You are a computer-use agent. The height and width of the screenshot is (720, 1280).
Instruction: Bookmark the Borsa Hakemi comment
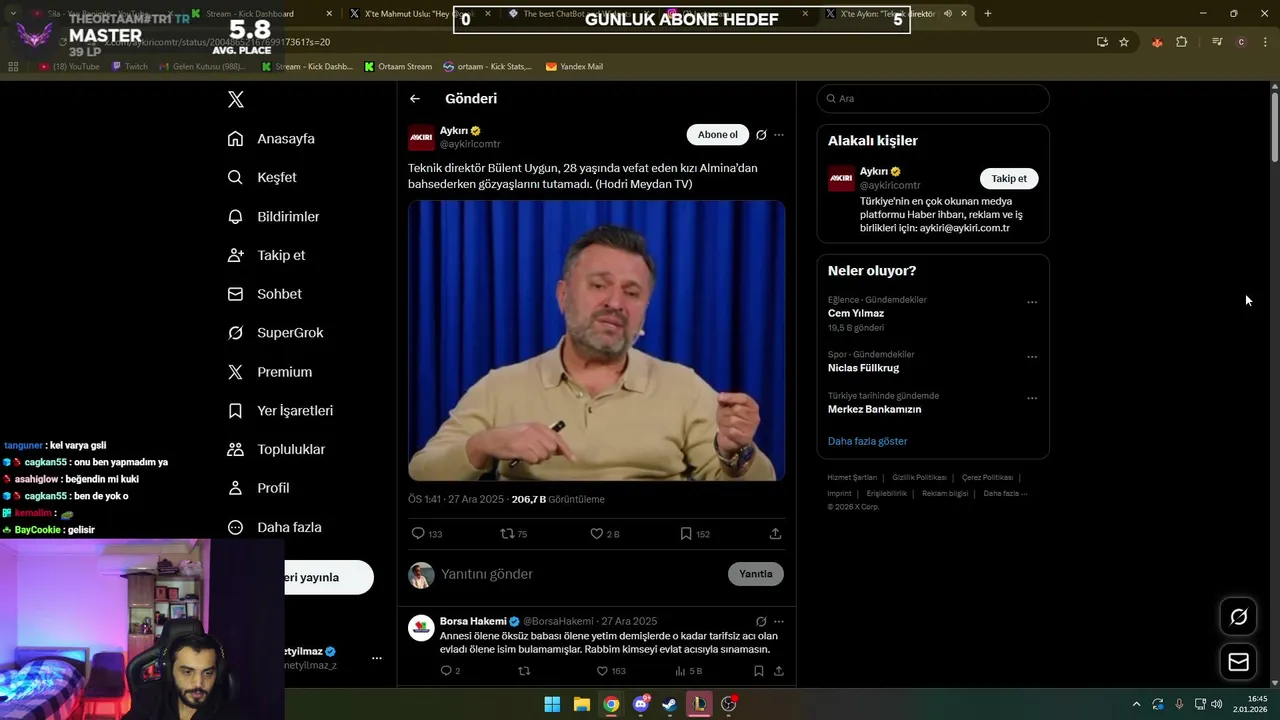pyautogui.click(x=759, y=671)
